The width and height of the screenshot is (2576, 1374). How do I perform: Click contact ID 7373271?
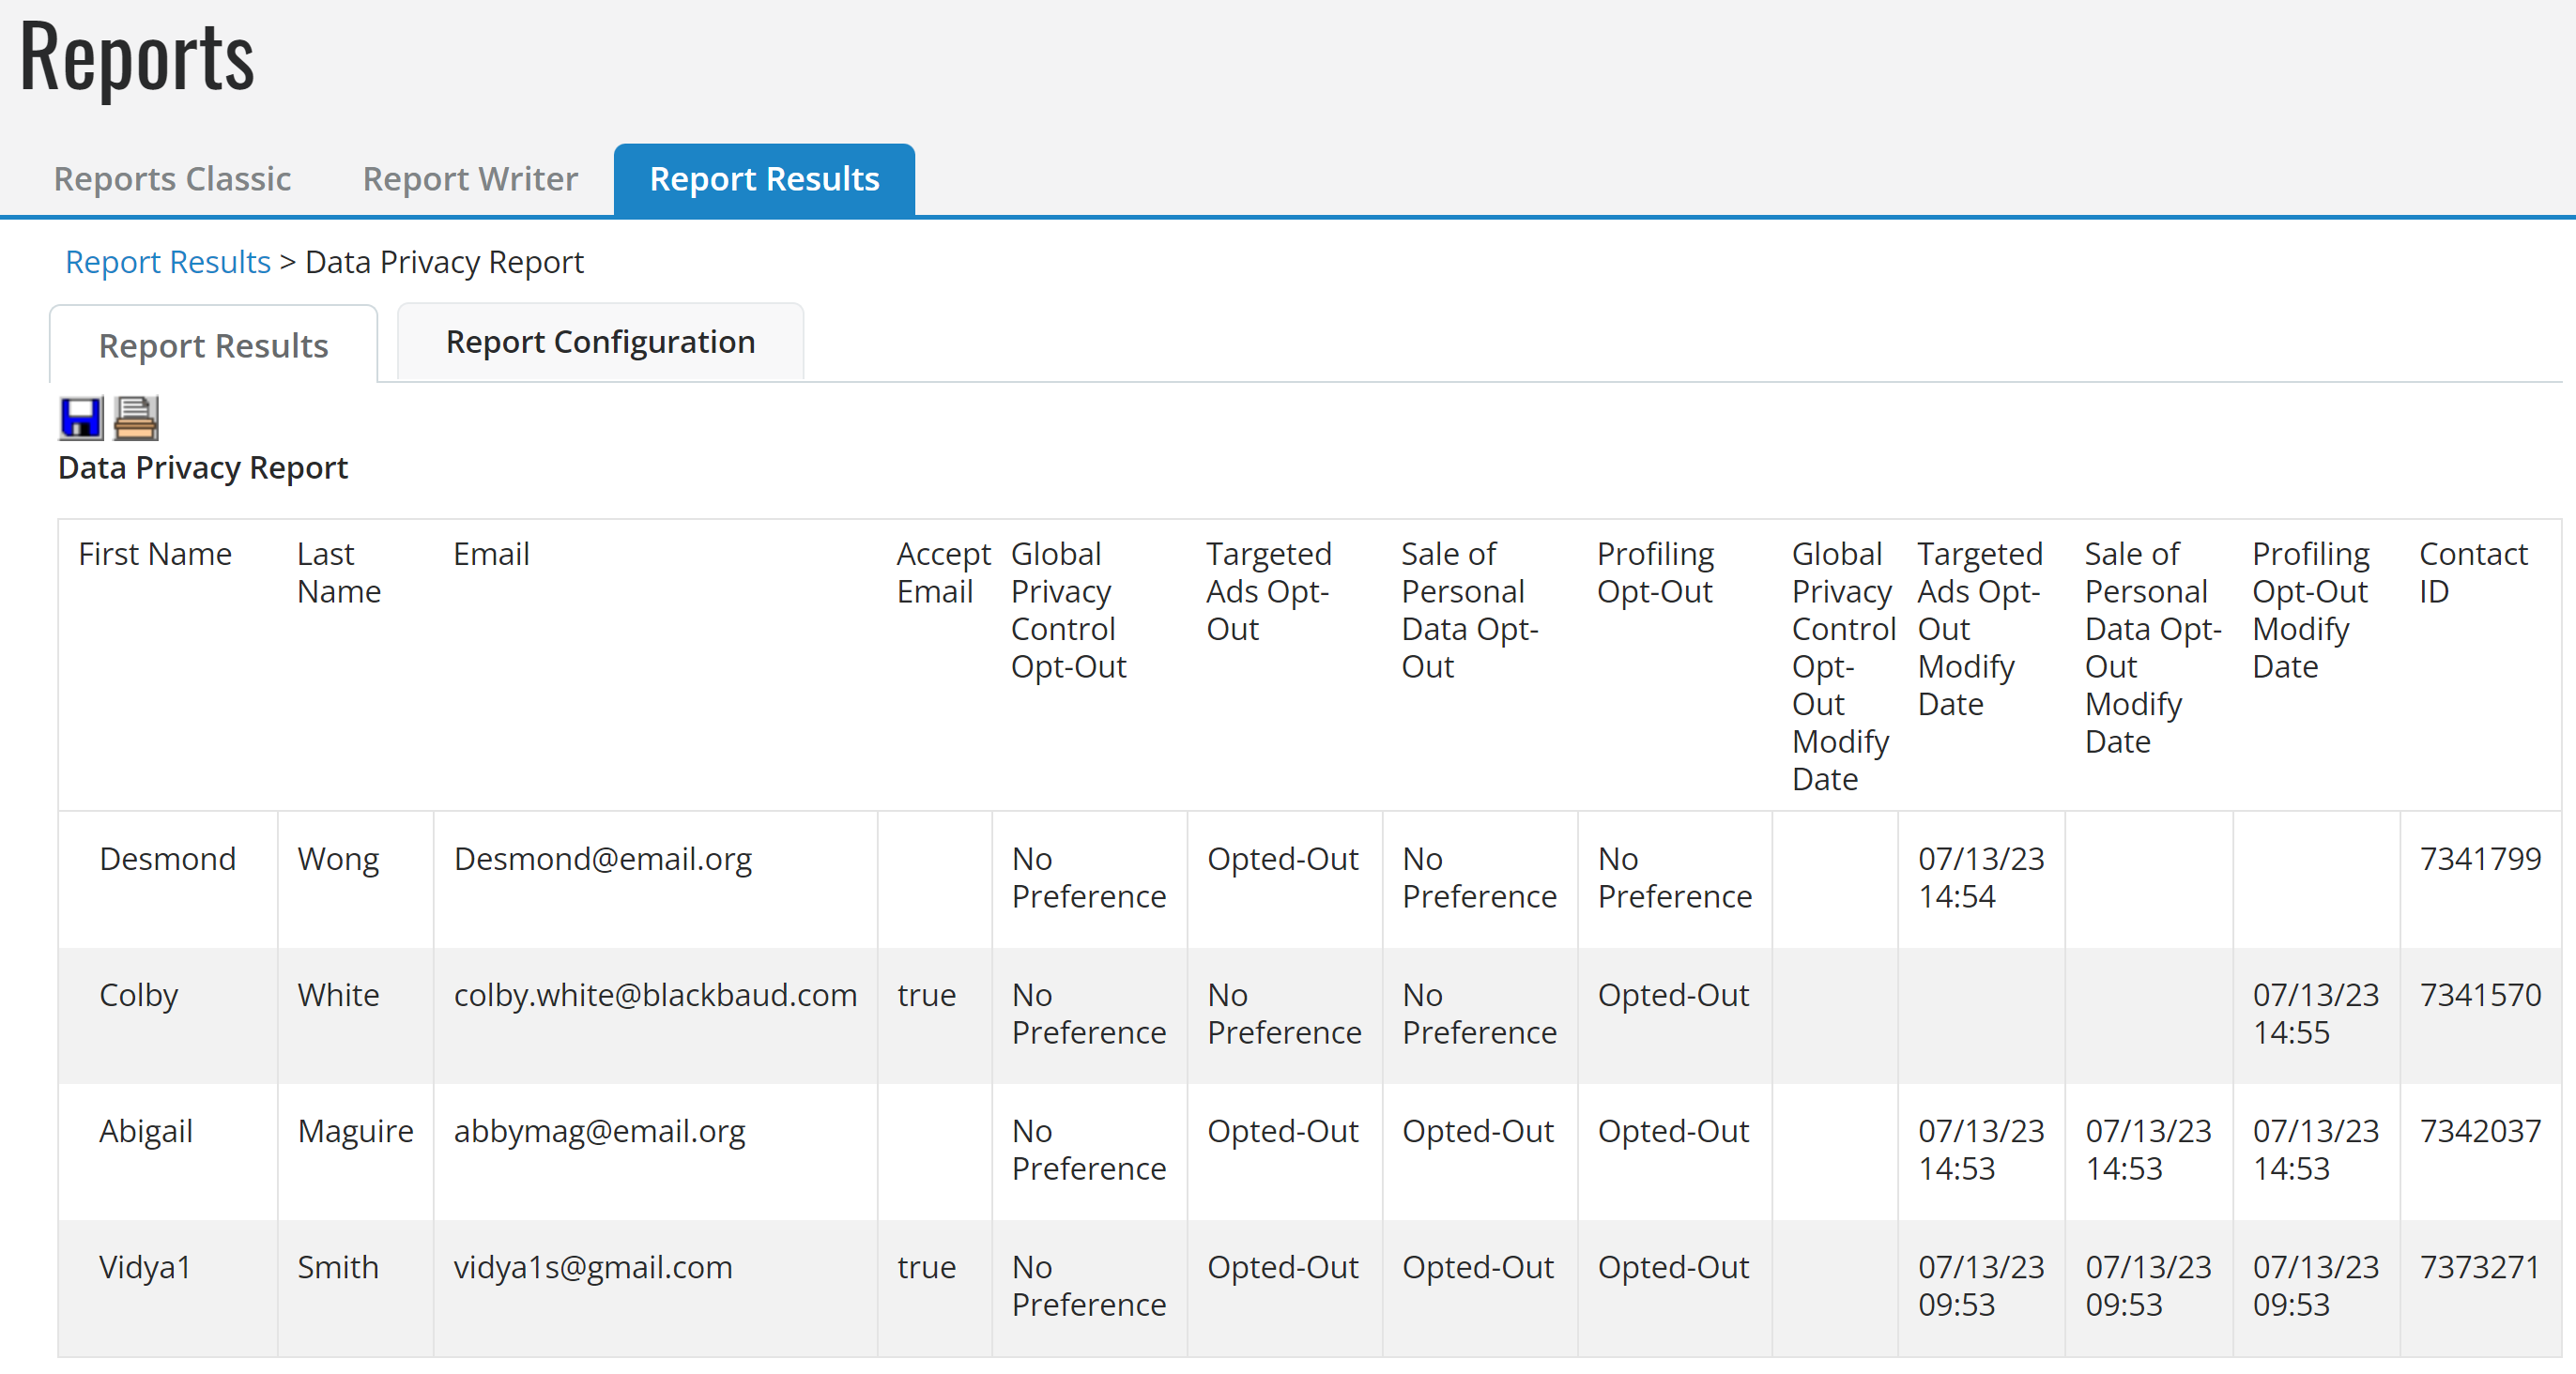(x=2479, y=1267)
